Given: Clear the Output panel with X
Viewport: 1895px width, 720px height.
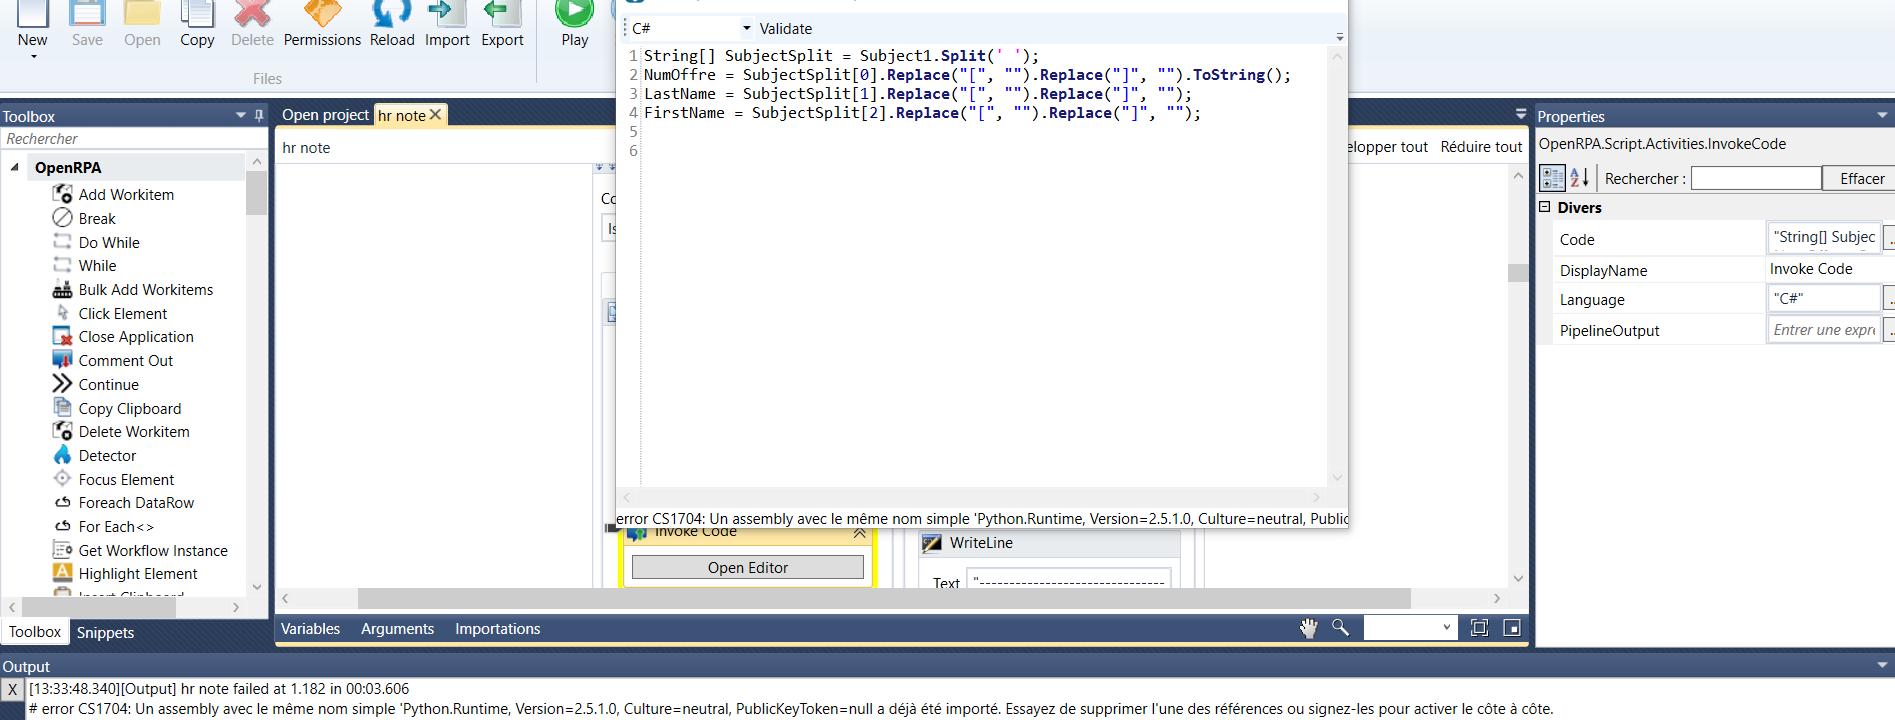Looking at the screenshot, I should coord(12,689).
